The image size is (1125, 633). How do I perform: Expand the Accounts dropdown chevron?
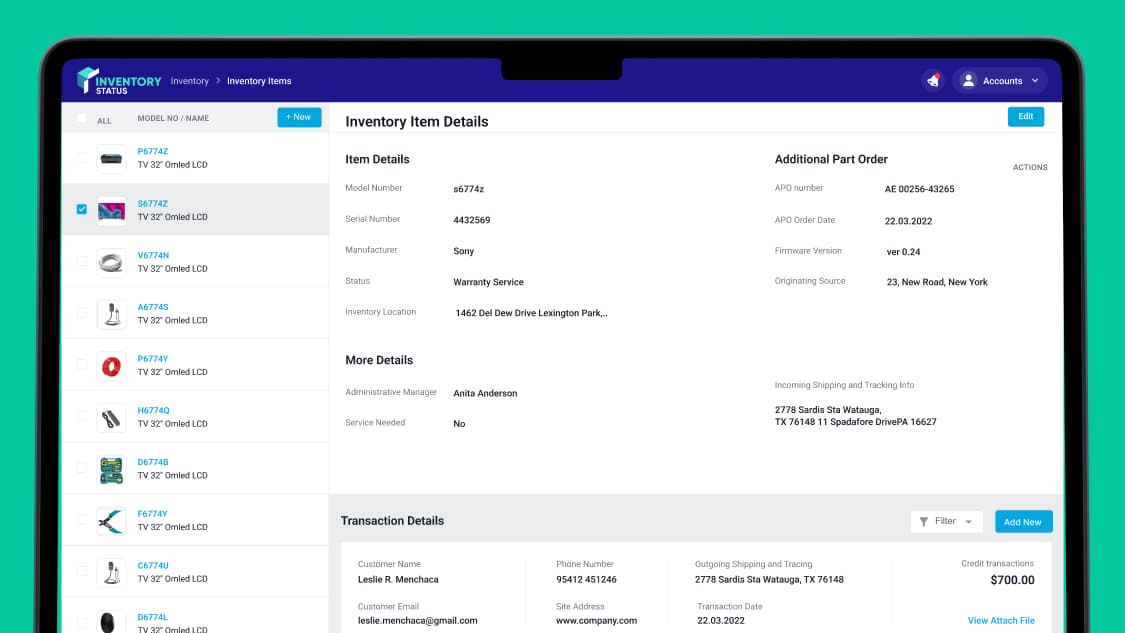click(x=1035, y=81)
